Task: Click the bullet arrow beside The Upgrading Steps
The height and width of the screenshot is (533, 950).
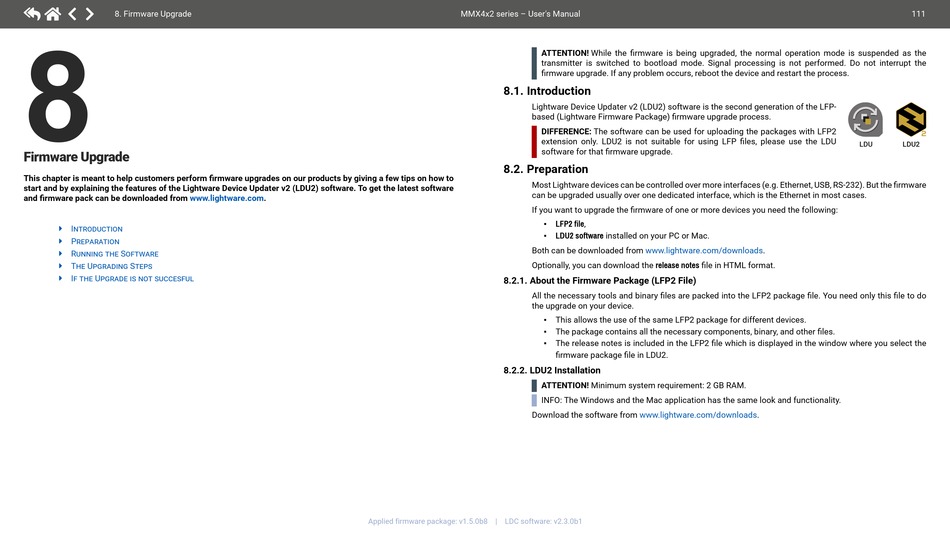Action: coord(60,266)
